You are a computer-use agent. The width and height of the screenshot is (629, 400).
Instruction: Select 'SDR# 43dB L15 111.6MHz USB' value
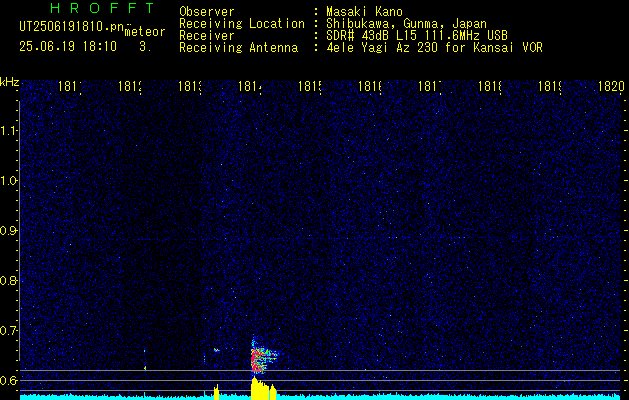tap(417, 36)
